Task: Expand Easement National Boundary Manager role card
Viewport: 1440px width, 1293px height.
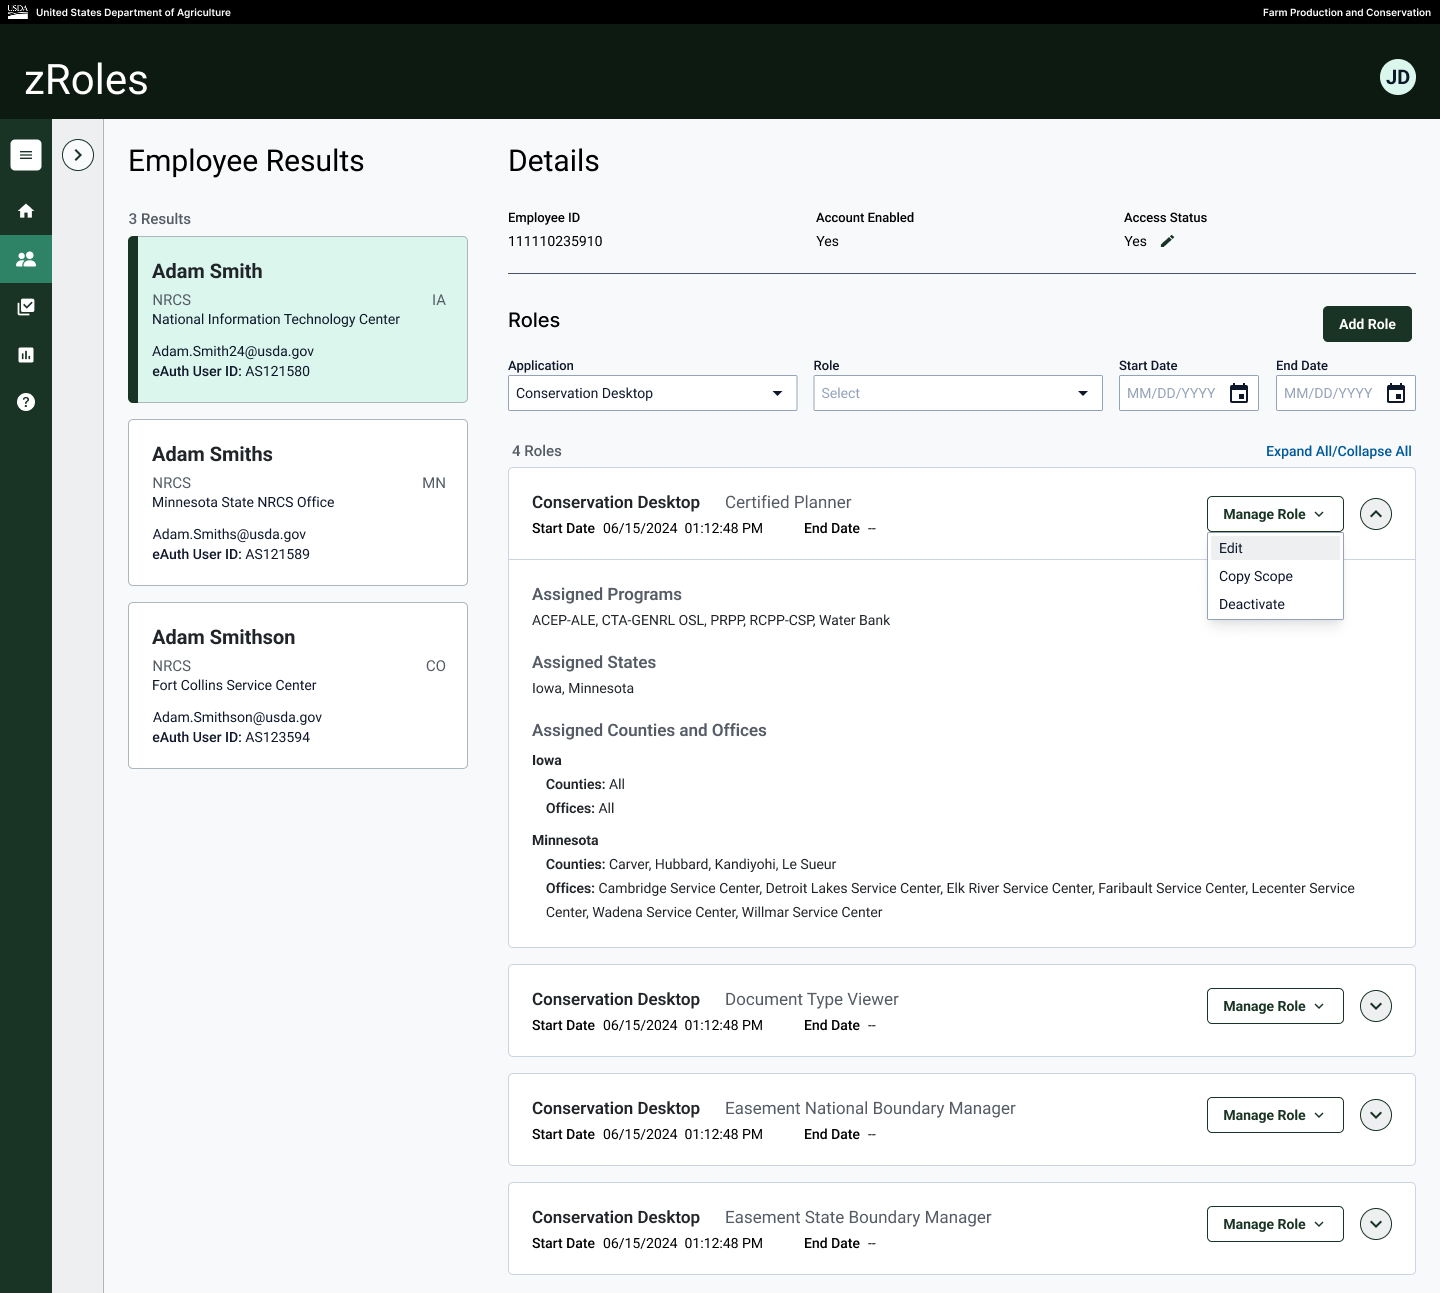Action: tap(1376, 1115)
